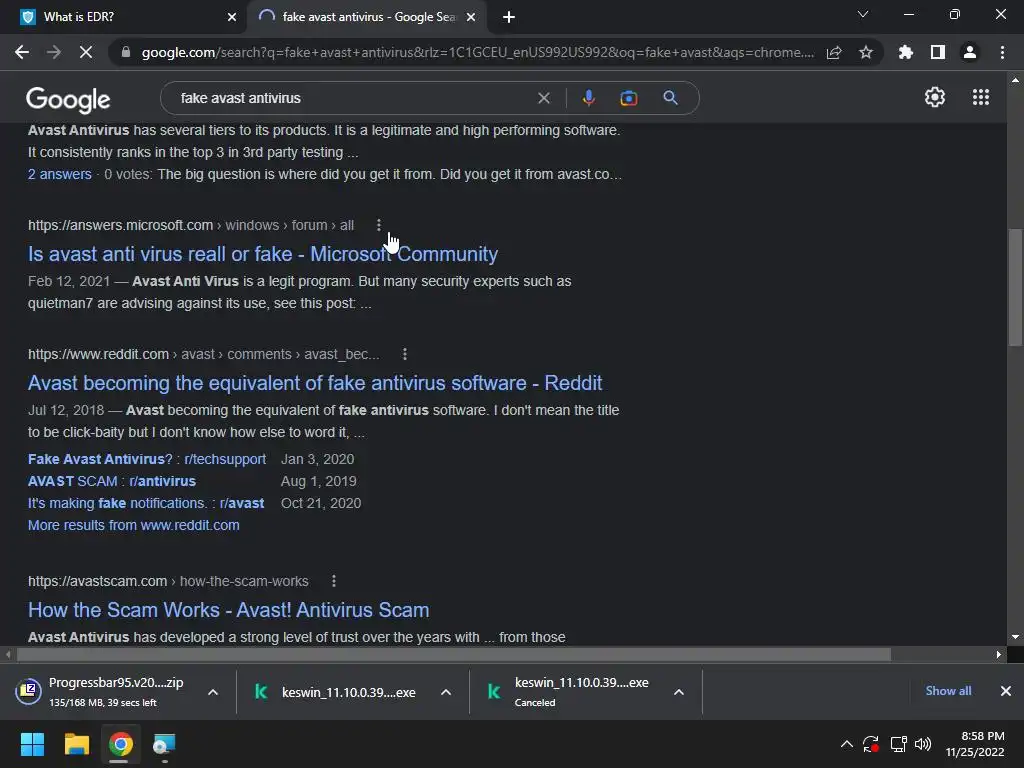Click the answers.microsoft.com breadcrumb URL
Viewport: 1024px width, 768px height.
[191, 225]
